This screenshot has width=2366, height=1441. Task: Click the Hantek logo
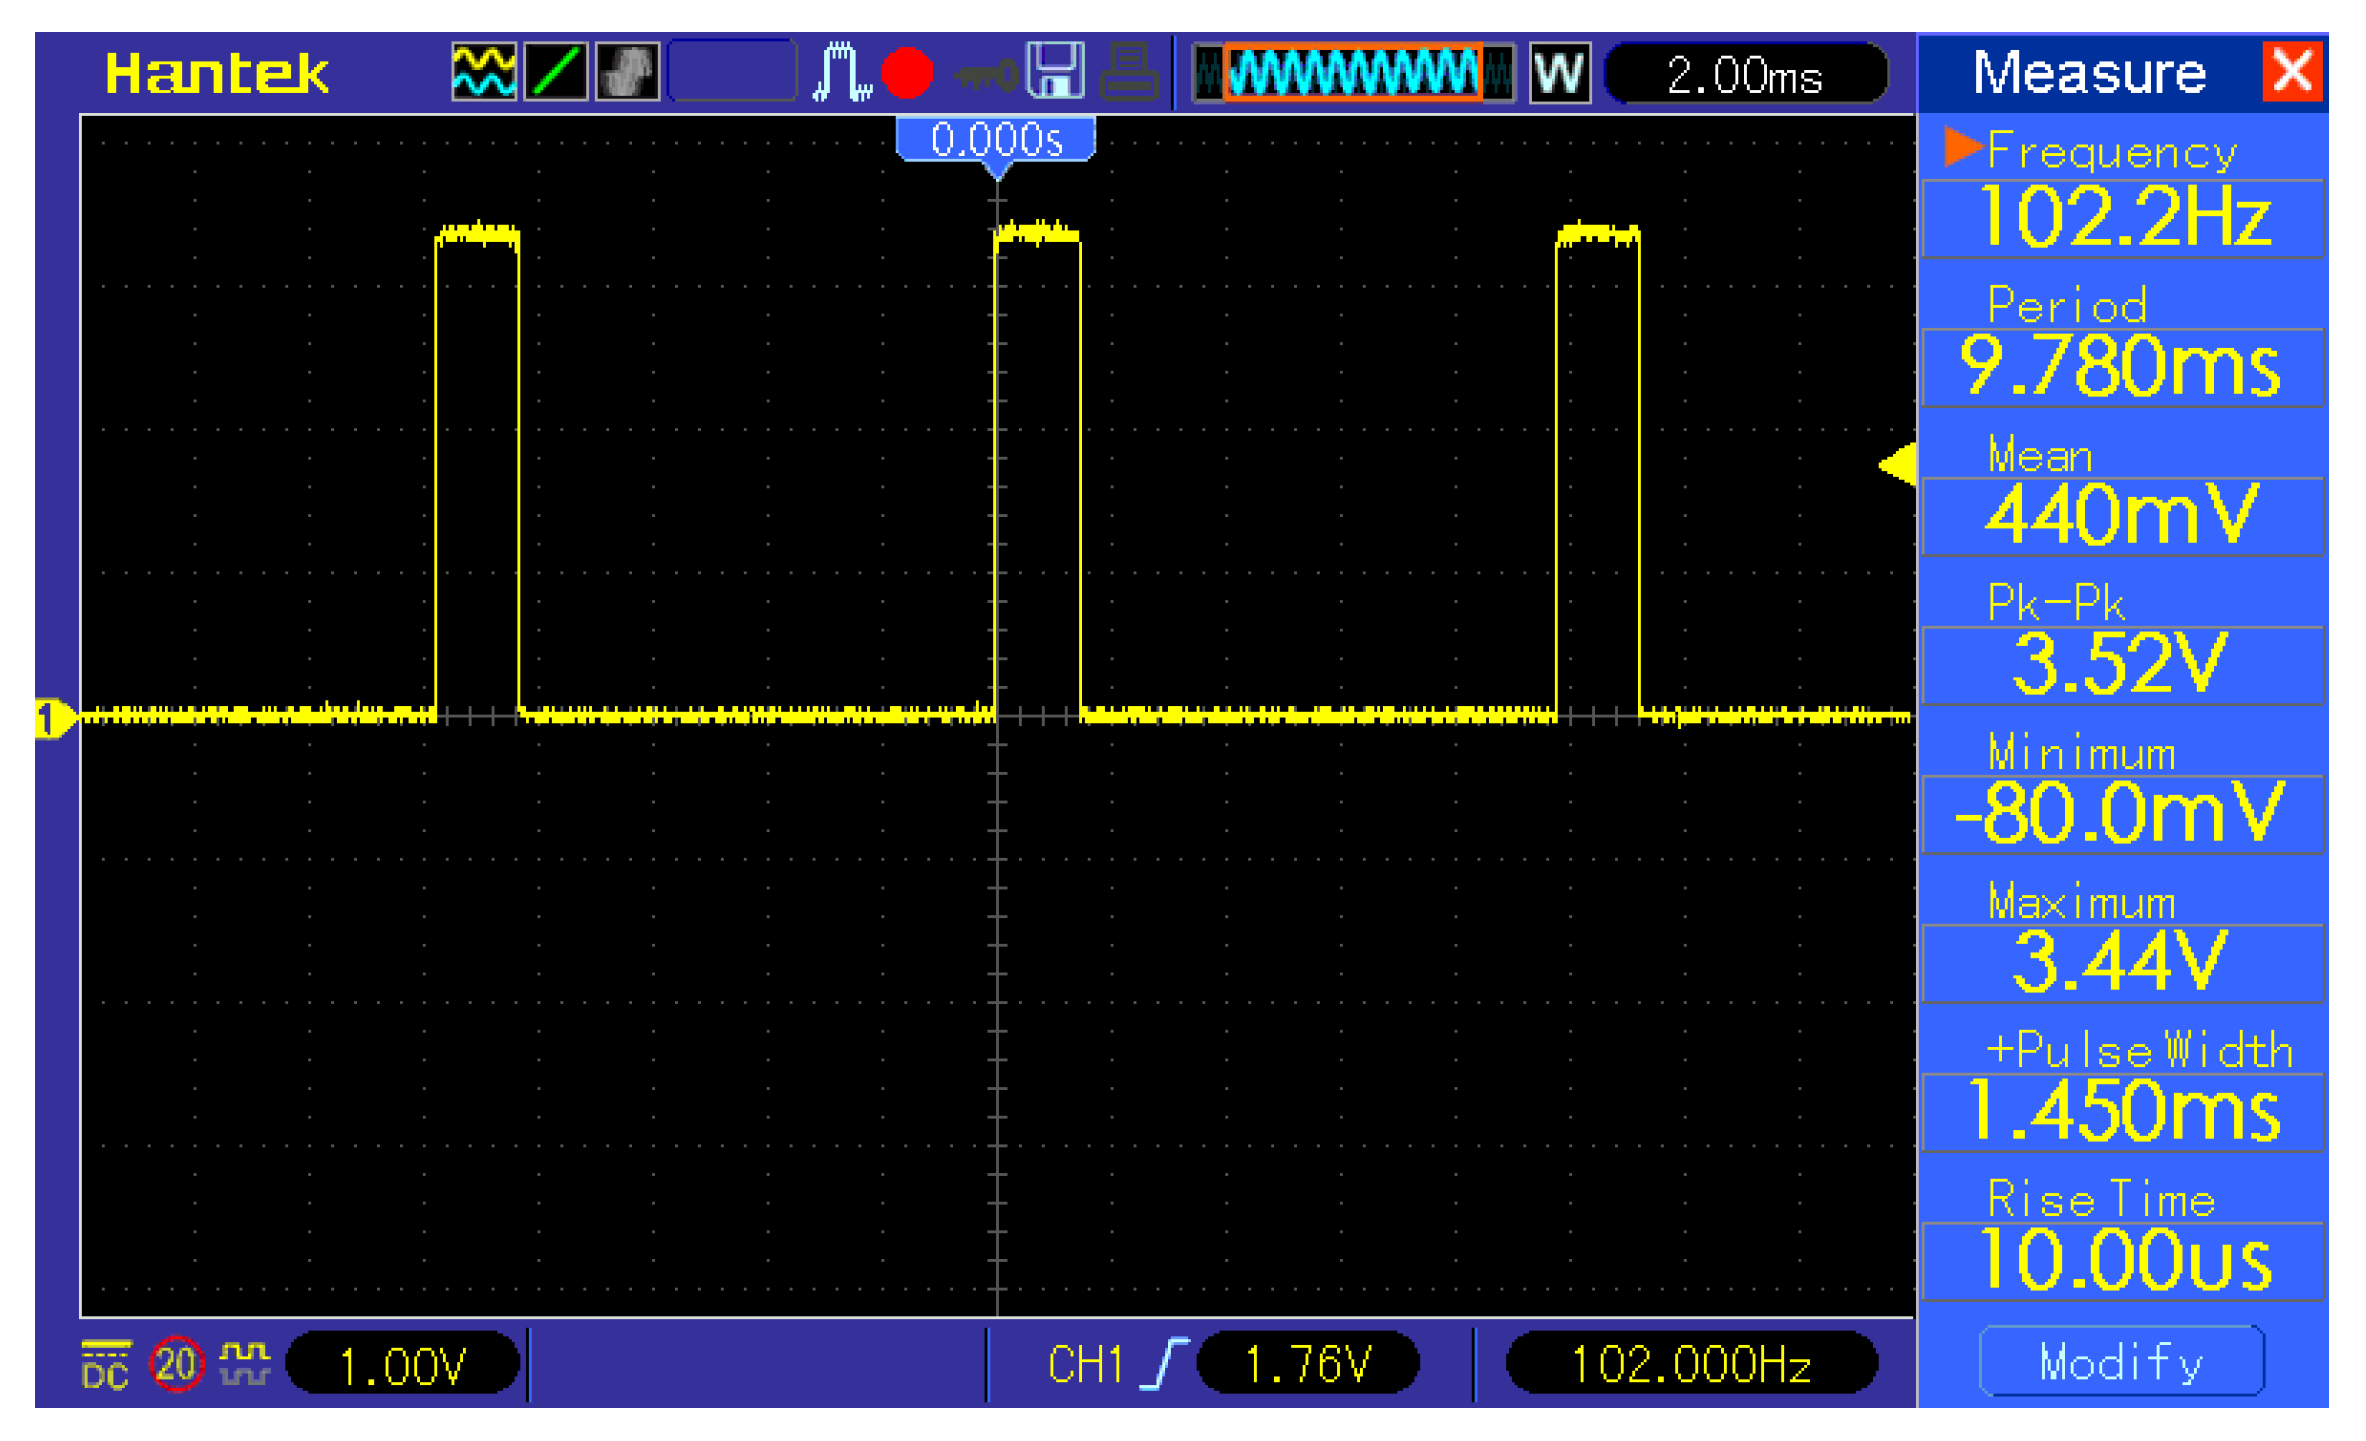pyautogui.click(x=217, y=73)
